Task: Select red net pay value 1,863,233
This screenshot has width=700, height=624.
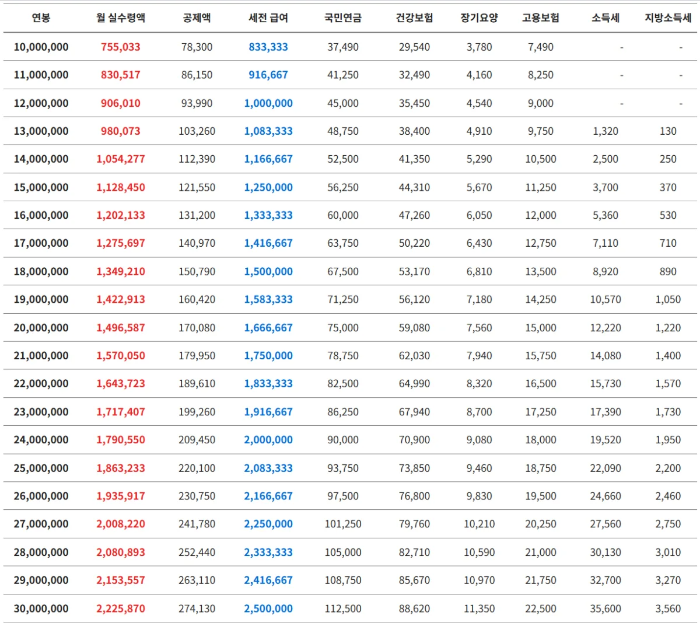Action: [121, 468]
